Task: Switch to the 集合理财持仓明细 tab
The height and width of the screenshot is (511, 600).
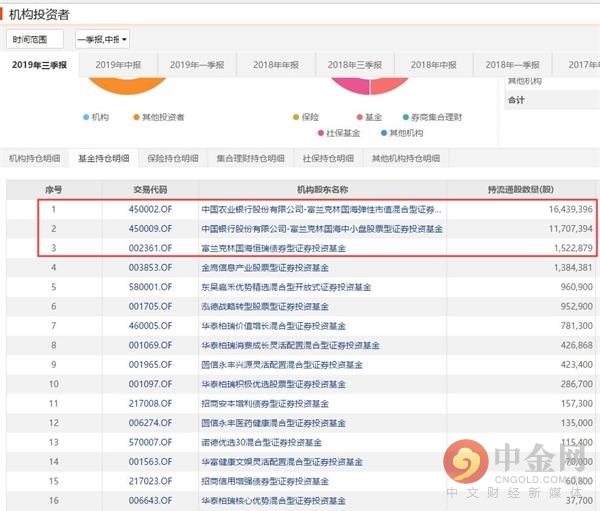Action: [x=251, y=158]
